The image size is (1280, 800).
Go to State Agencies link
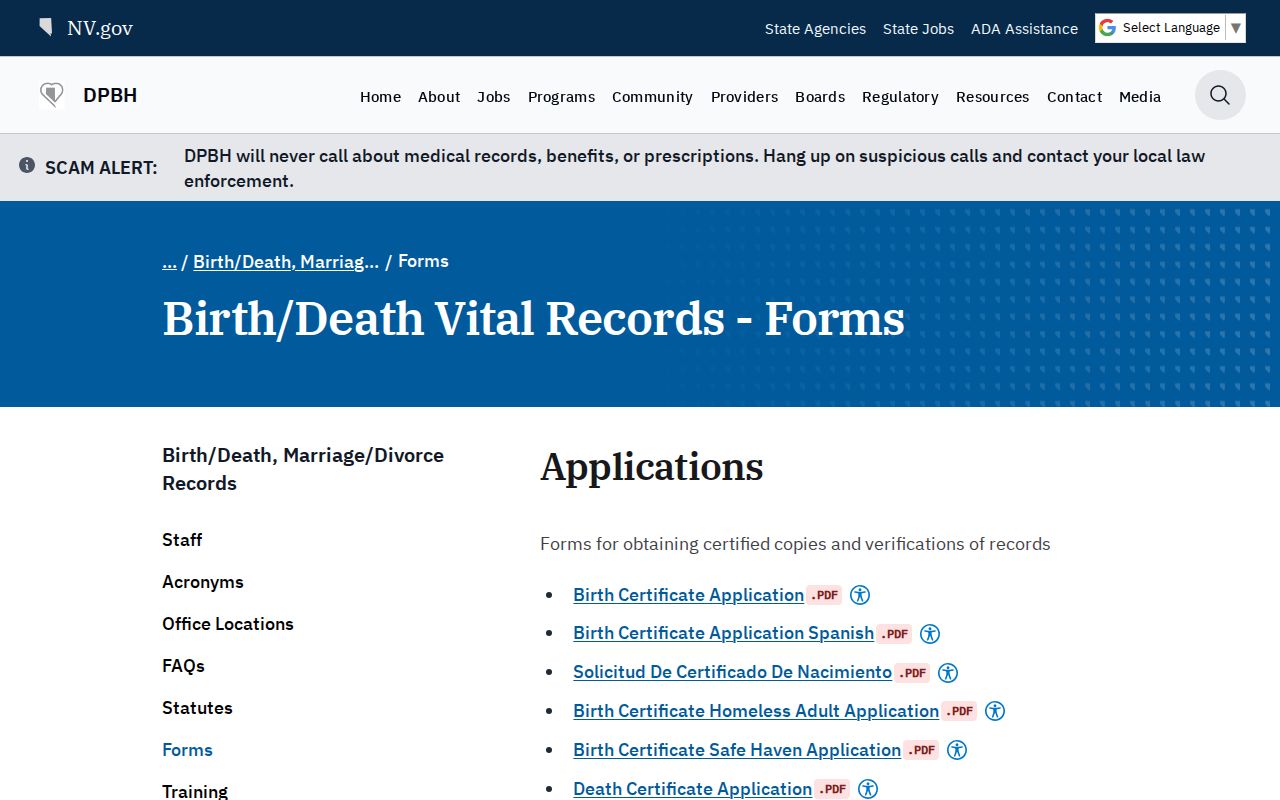(x=815, y=29)
